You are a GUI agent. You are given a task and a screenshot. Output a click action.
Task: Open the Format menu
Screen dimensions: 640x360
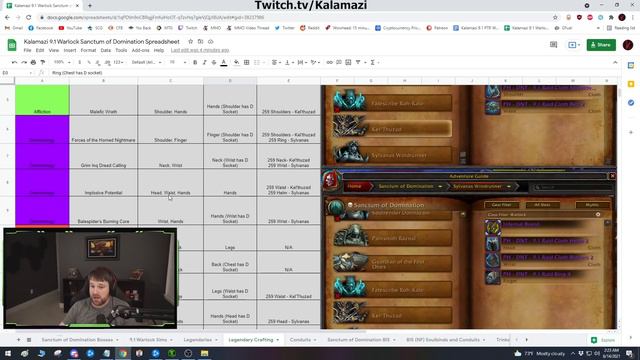pyautogui.click(x=88, y=50)
